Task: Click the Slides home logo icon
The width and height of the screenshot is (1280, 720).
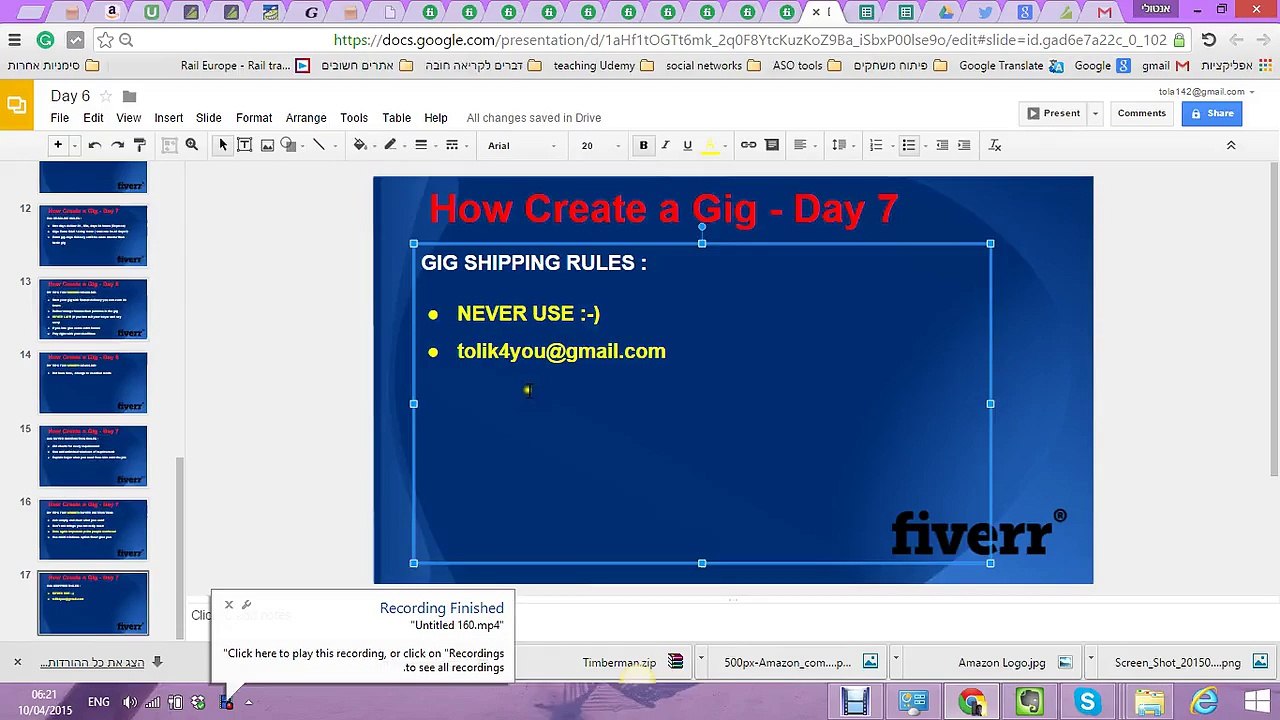Action: [16, 105]
